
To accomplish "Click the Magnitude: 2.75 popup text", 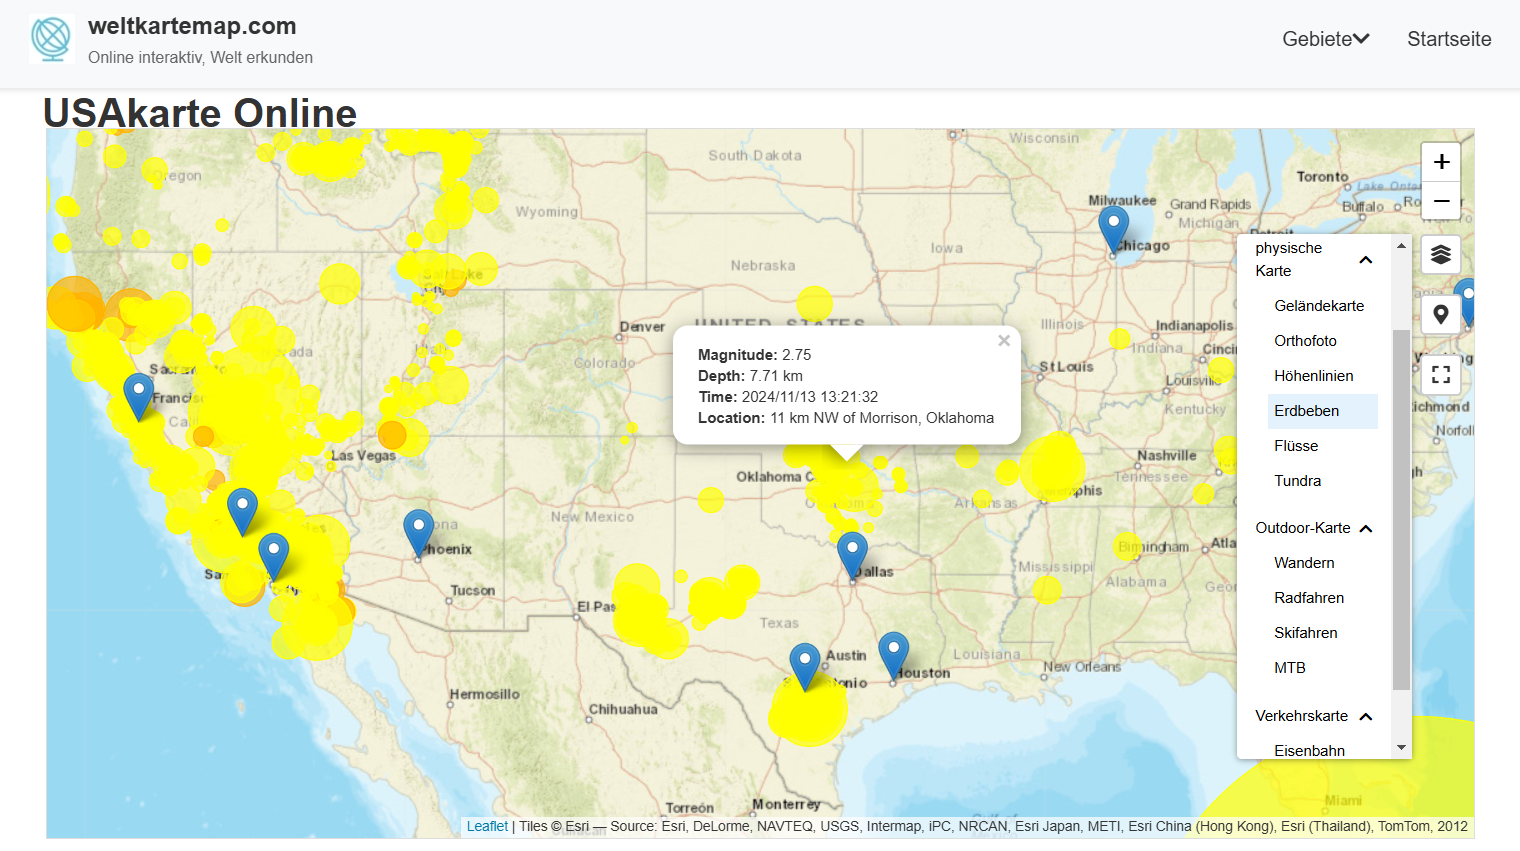I will coord(755,355).
